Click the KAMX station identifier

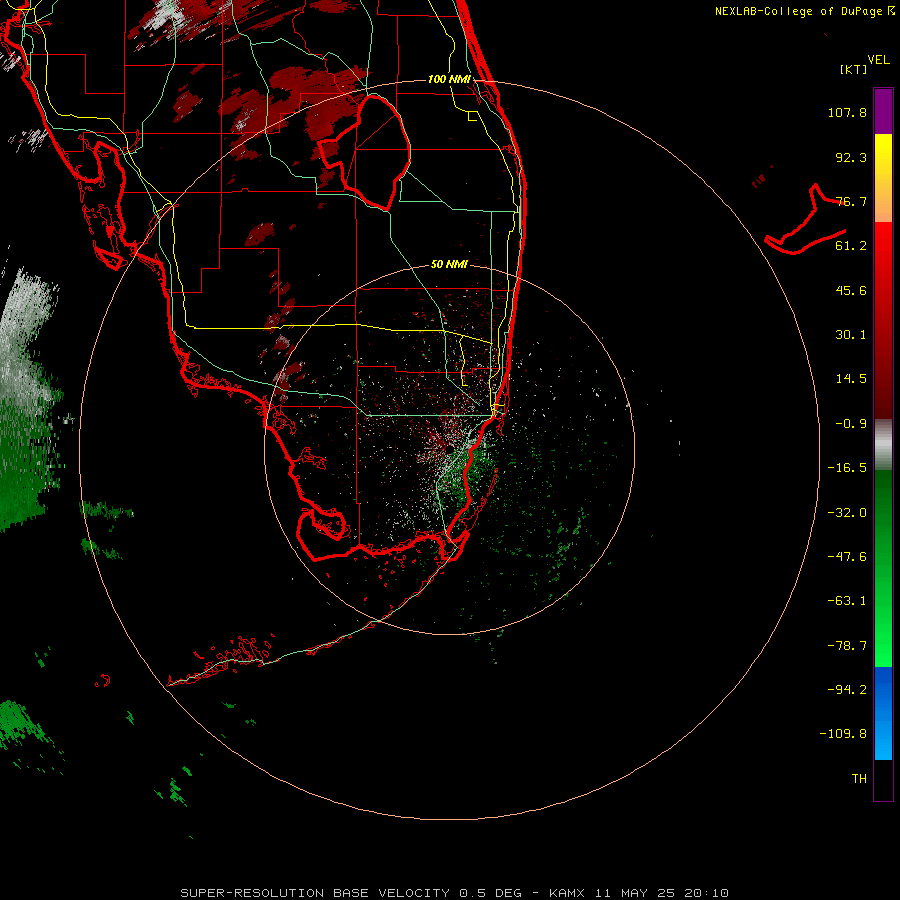pyautogui.click(x=567, y=893)
